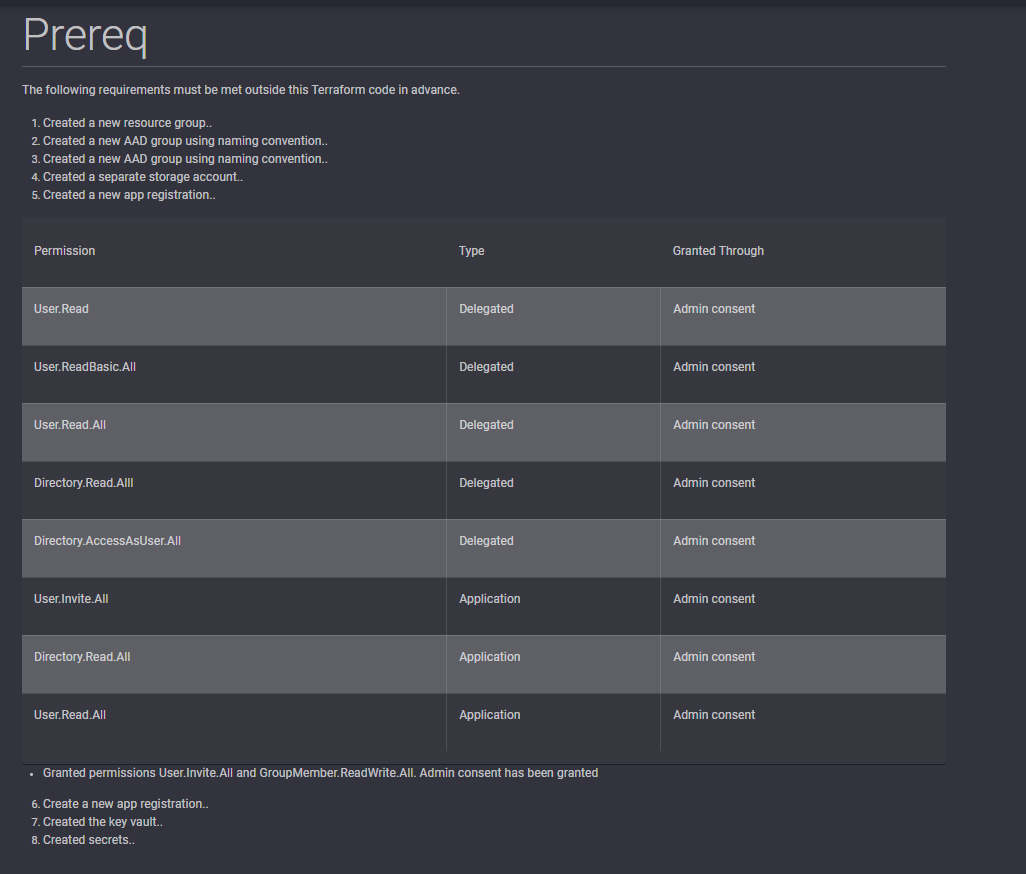
Task: Click step 2 "Created a new AAD group" text
Action: [185, 140]
